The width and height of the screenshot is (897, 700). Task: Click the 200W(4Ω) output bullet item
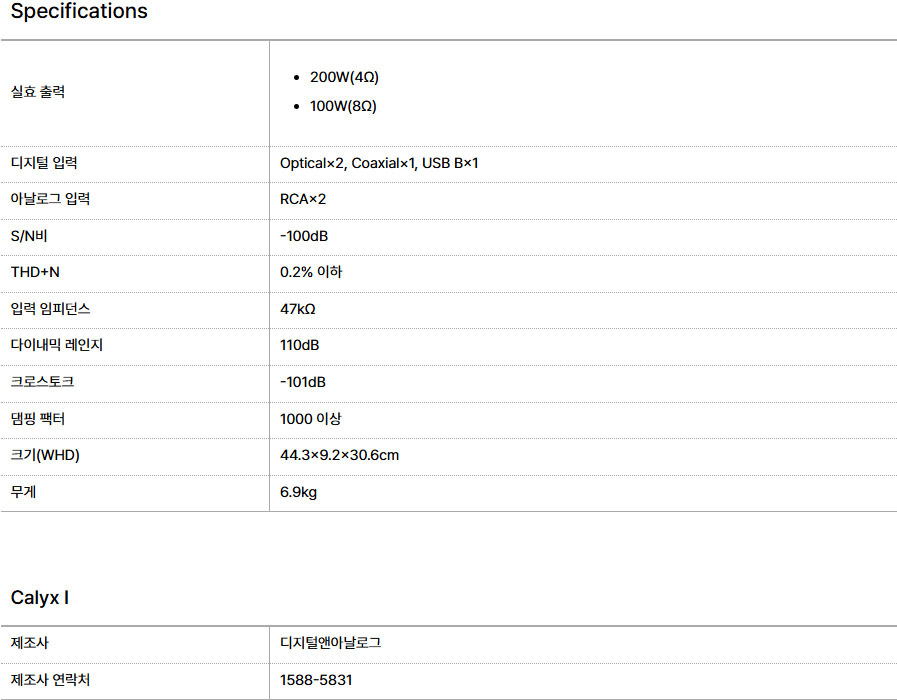click(x=344, y=77)
